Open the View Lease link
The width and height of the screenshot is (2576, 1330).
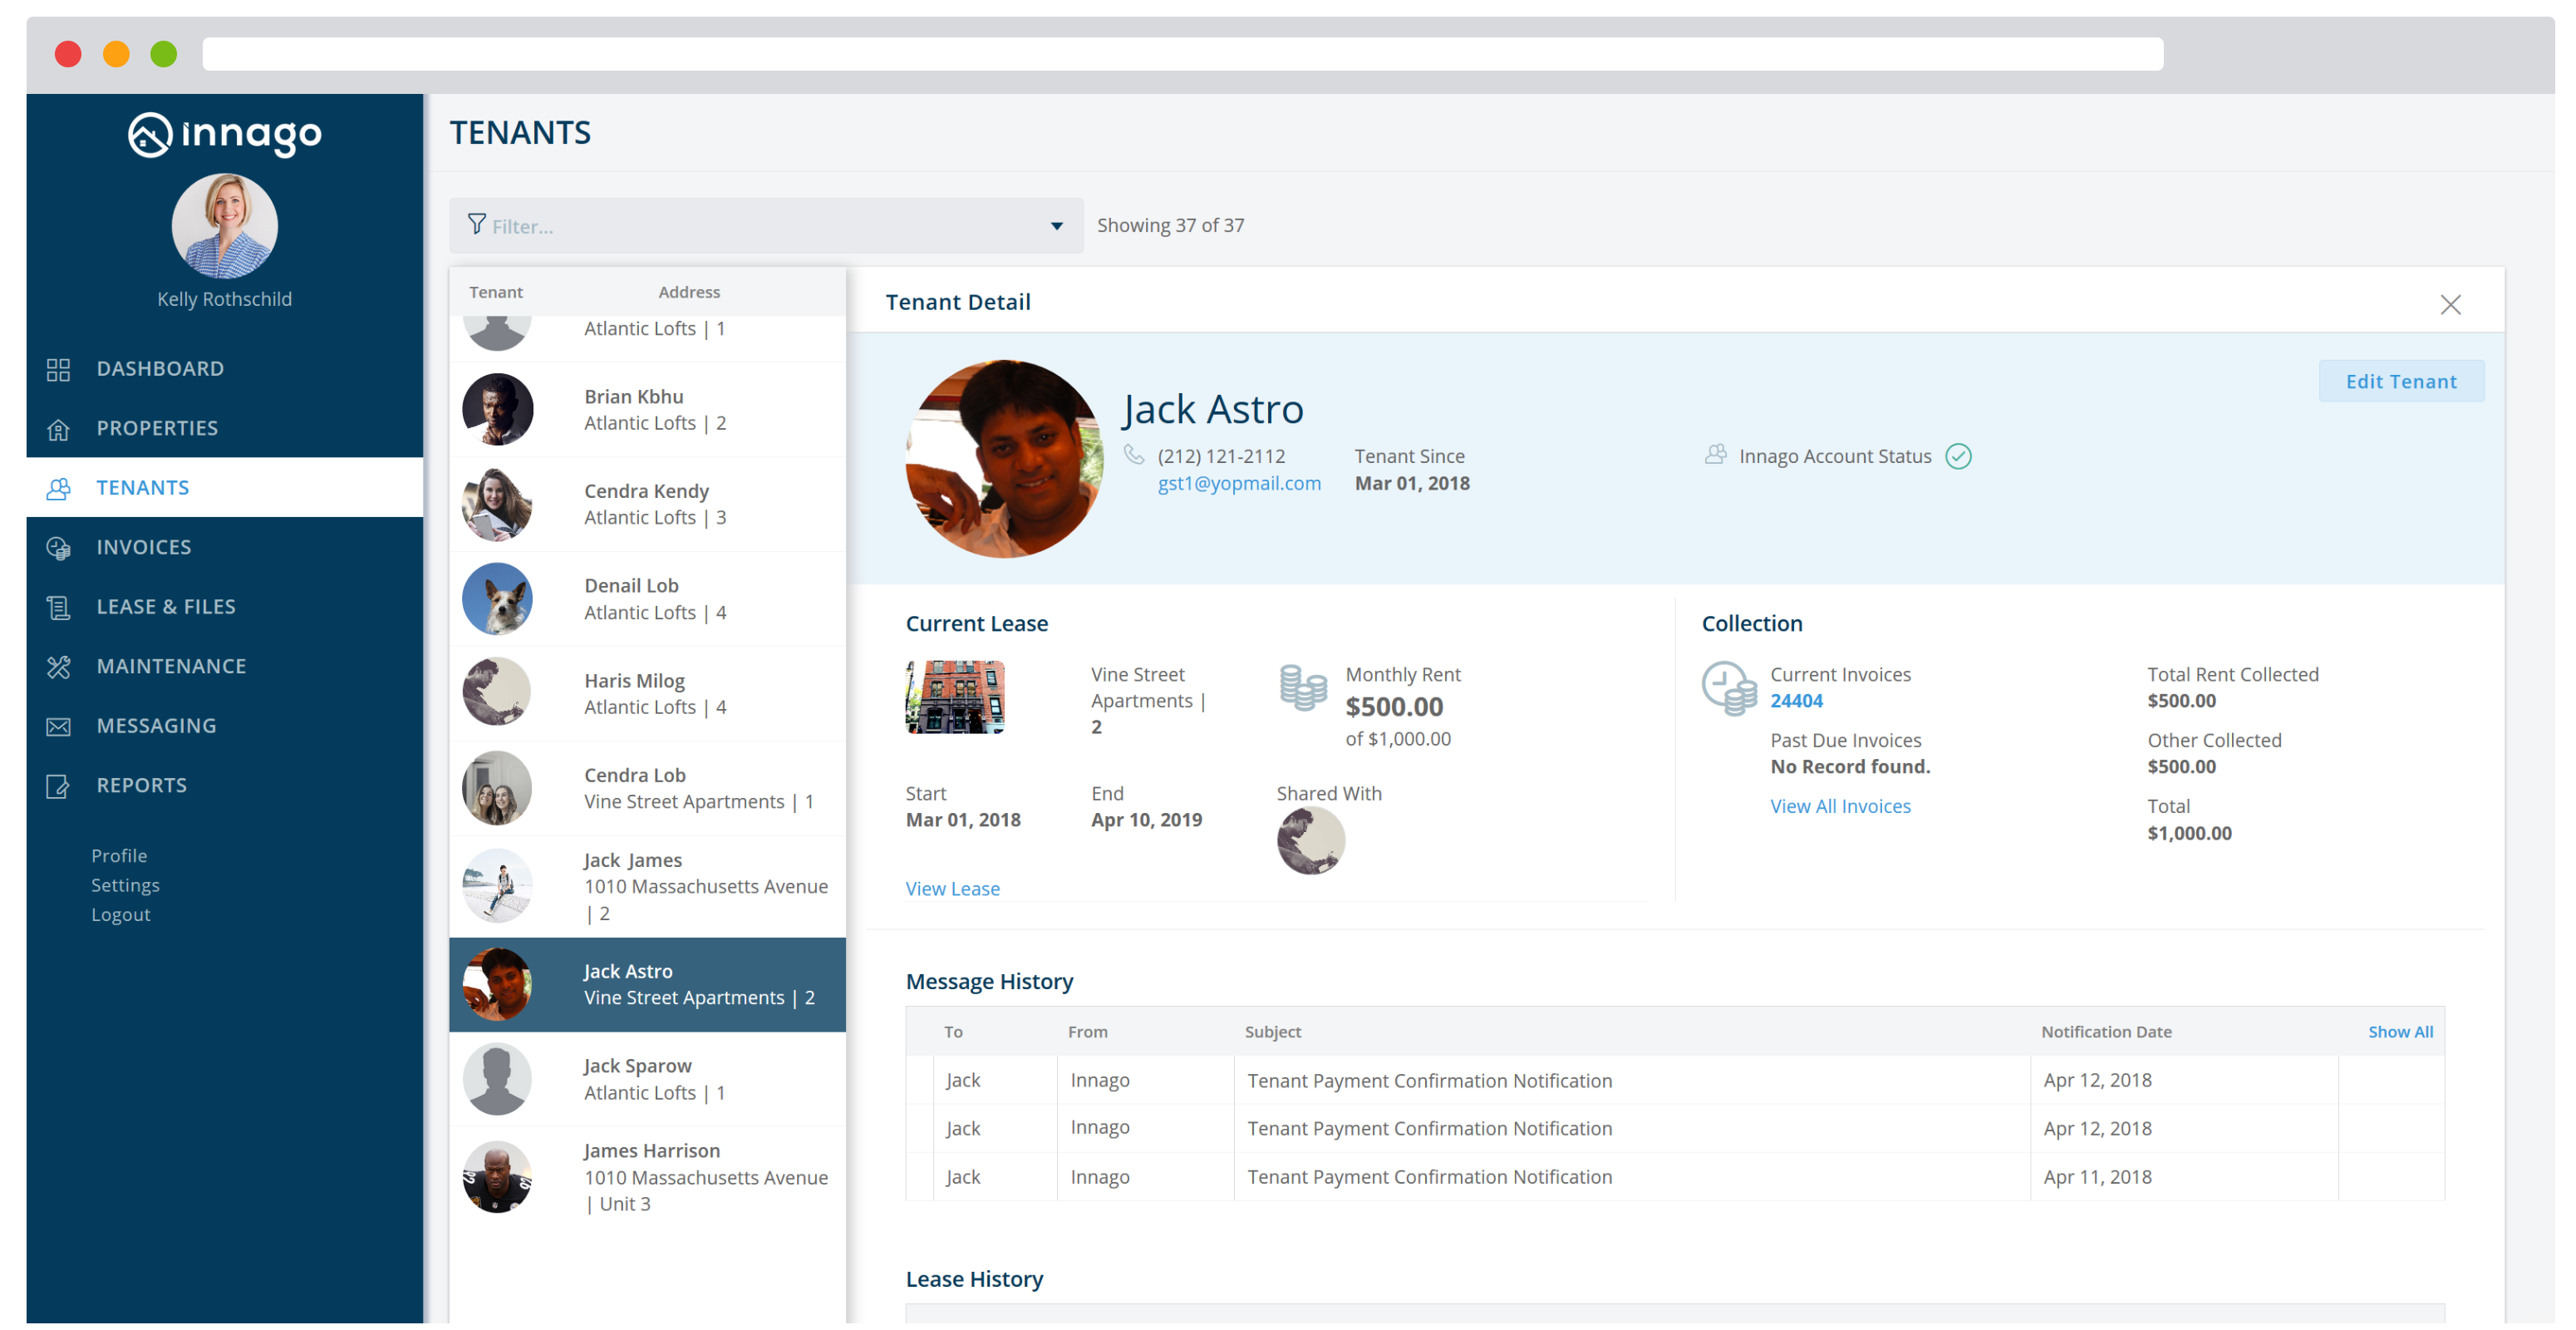coord(952,888)
